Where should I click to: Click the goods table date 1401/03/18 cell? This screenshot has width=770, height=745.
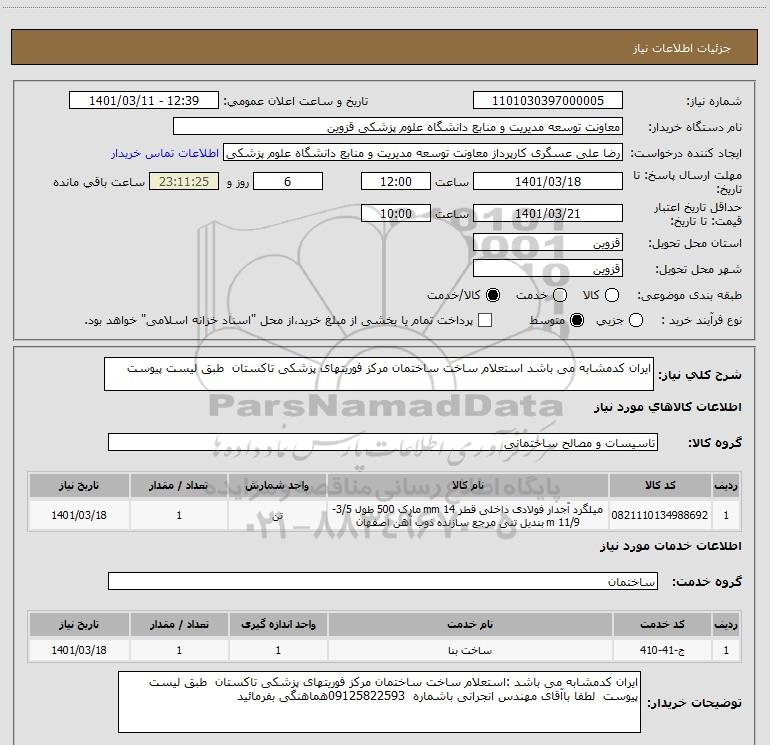point(79,515)
